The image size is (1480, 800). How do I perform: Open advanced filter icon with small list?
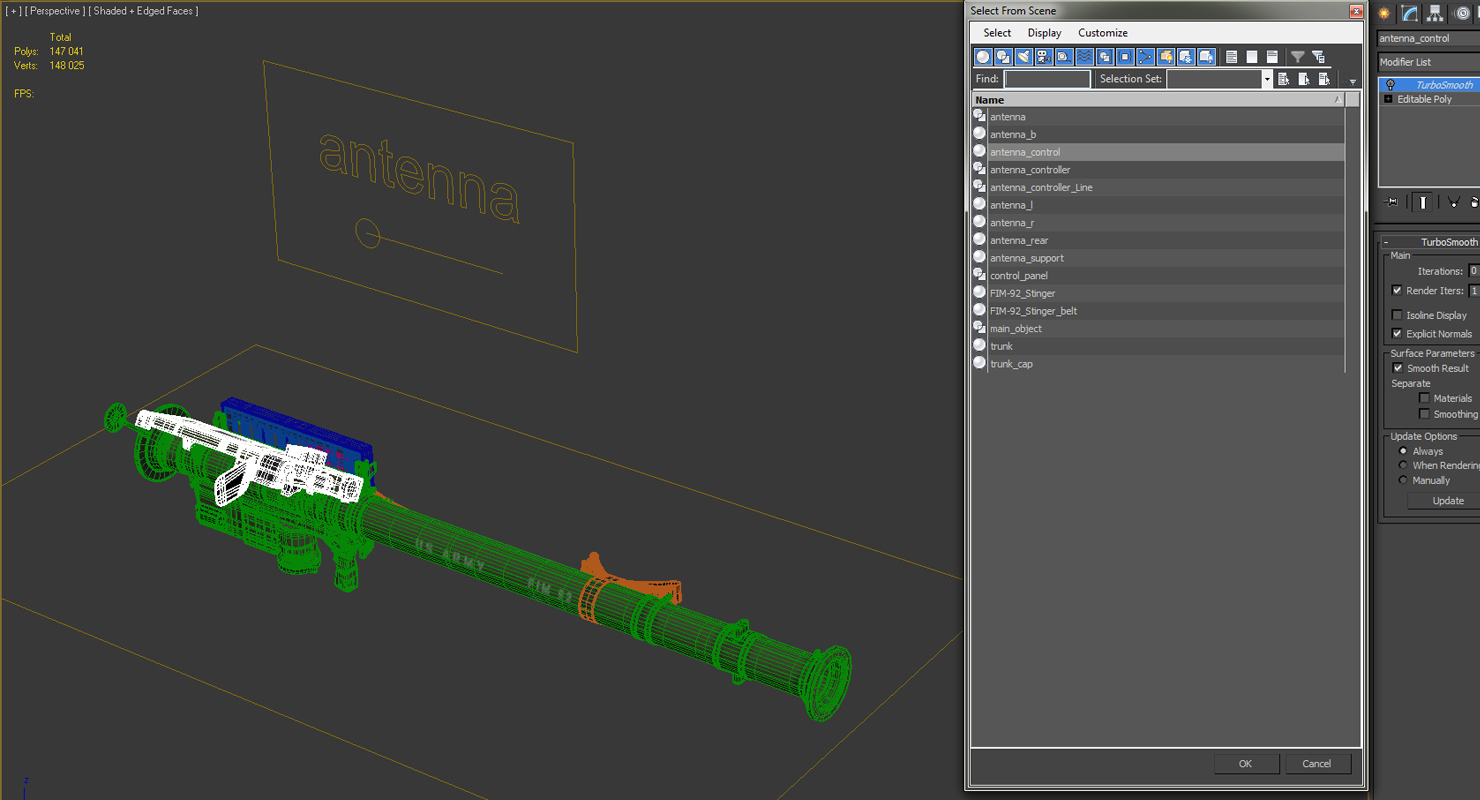pyautogui.click(x=1318, y=57)
